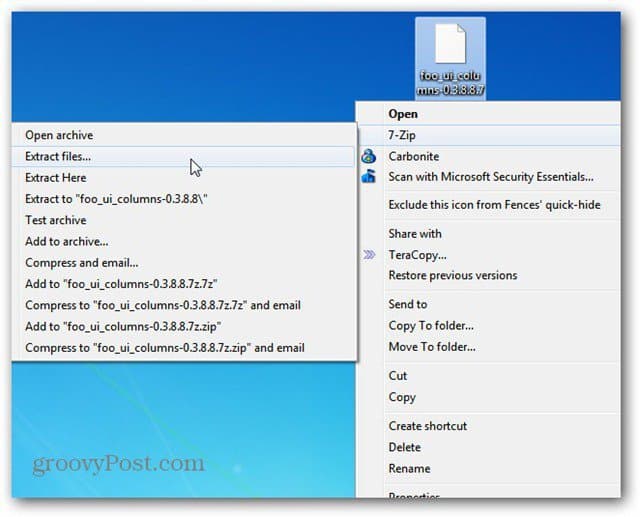The width and height of the screenshot is (640, 517).
Task: Select Scan with Microsoft Security Essentials
Action: coord(489,177)
